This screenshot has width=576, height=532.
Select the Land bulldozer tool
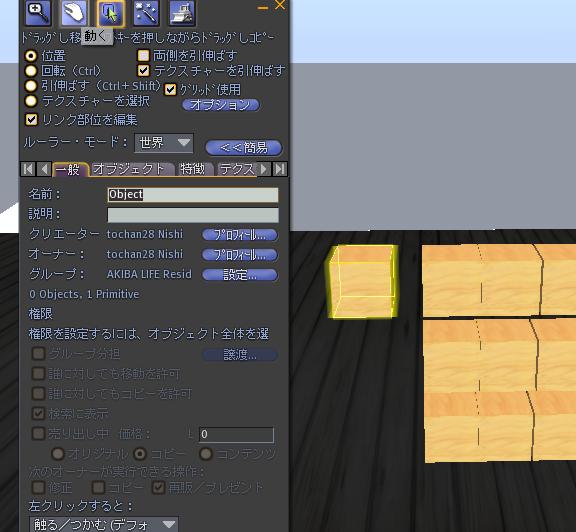coord(182,13)
